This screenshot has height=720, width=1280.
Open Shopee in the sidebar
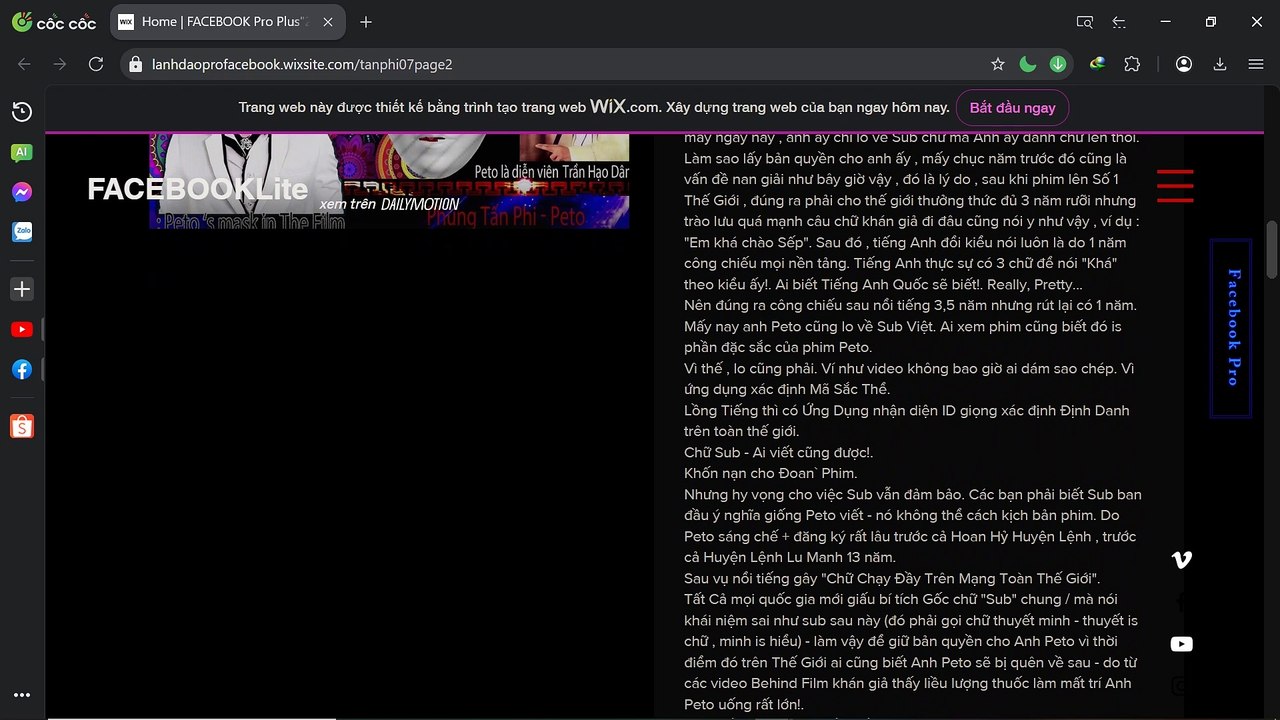click(x=22, y=426)
